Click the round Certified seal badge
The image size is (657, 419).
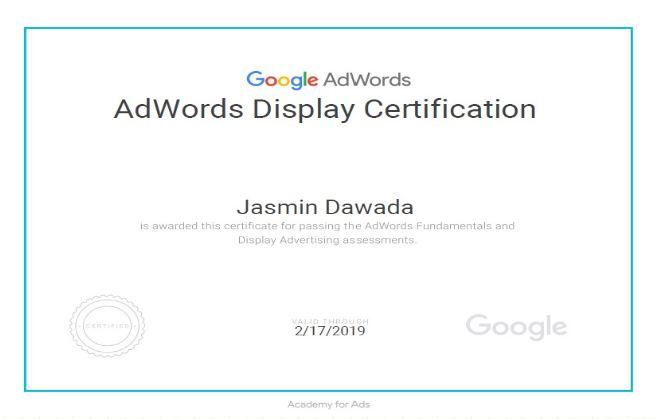(107, 325)
